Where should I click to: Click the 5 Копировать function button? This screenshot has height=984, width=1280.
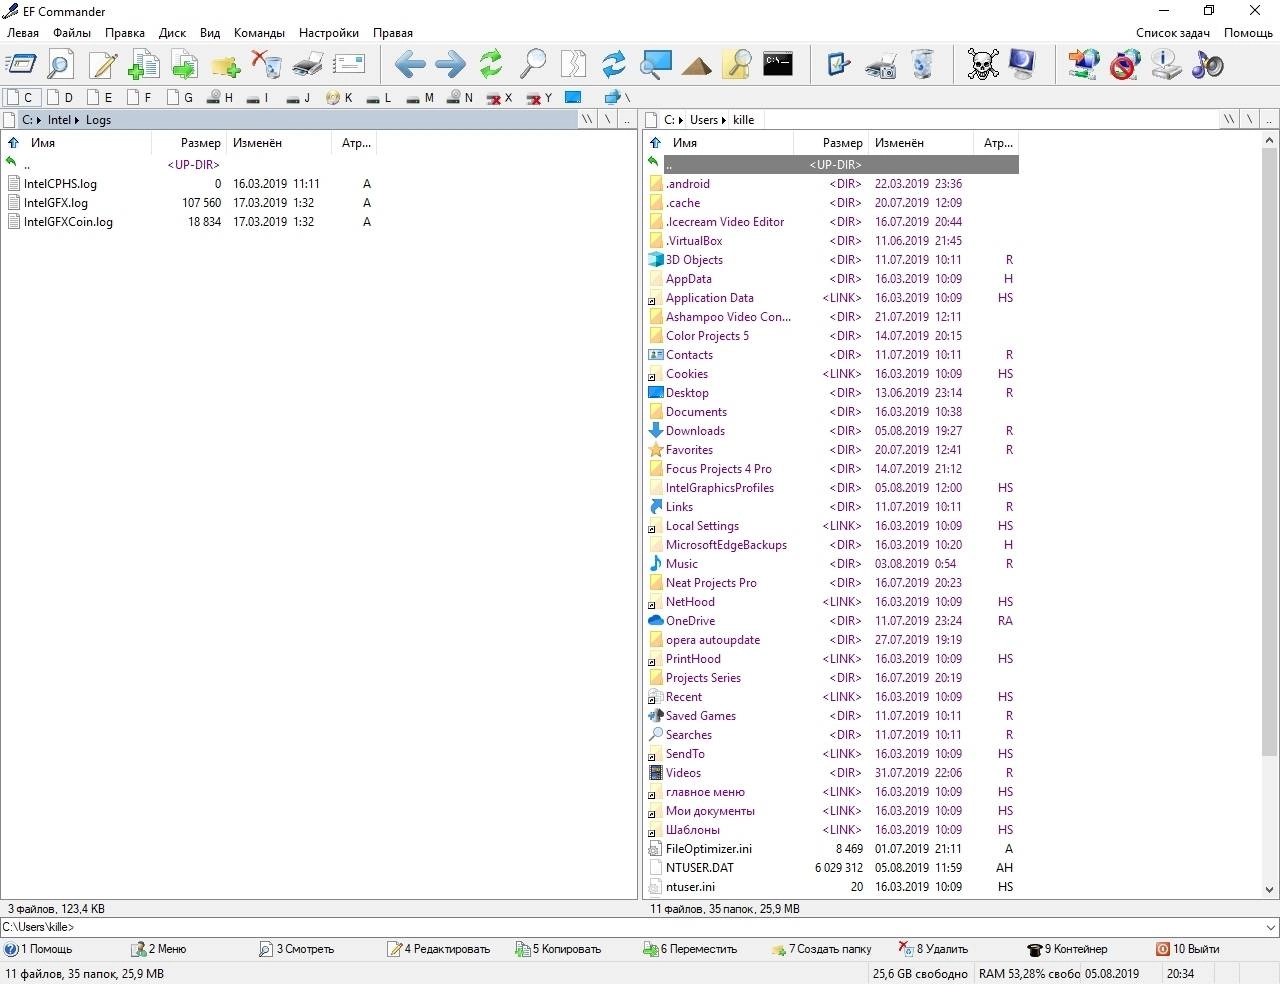(x=558, y=949)
